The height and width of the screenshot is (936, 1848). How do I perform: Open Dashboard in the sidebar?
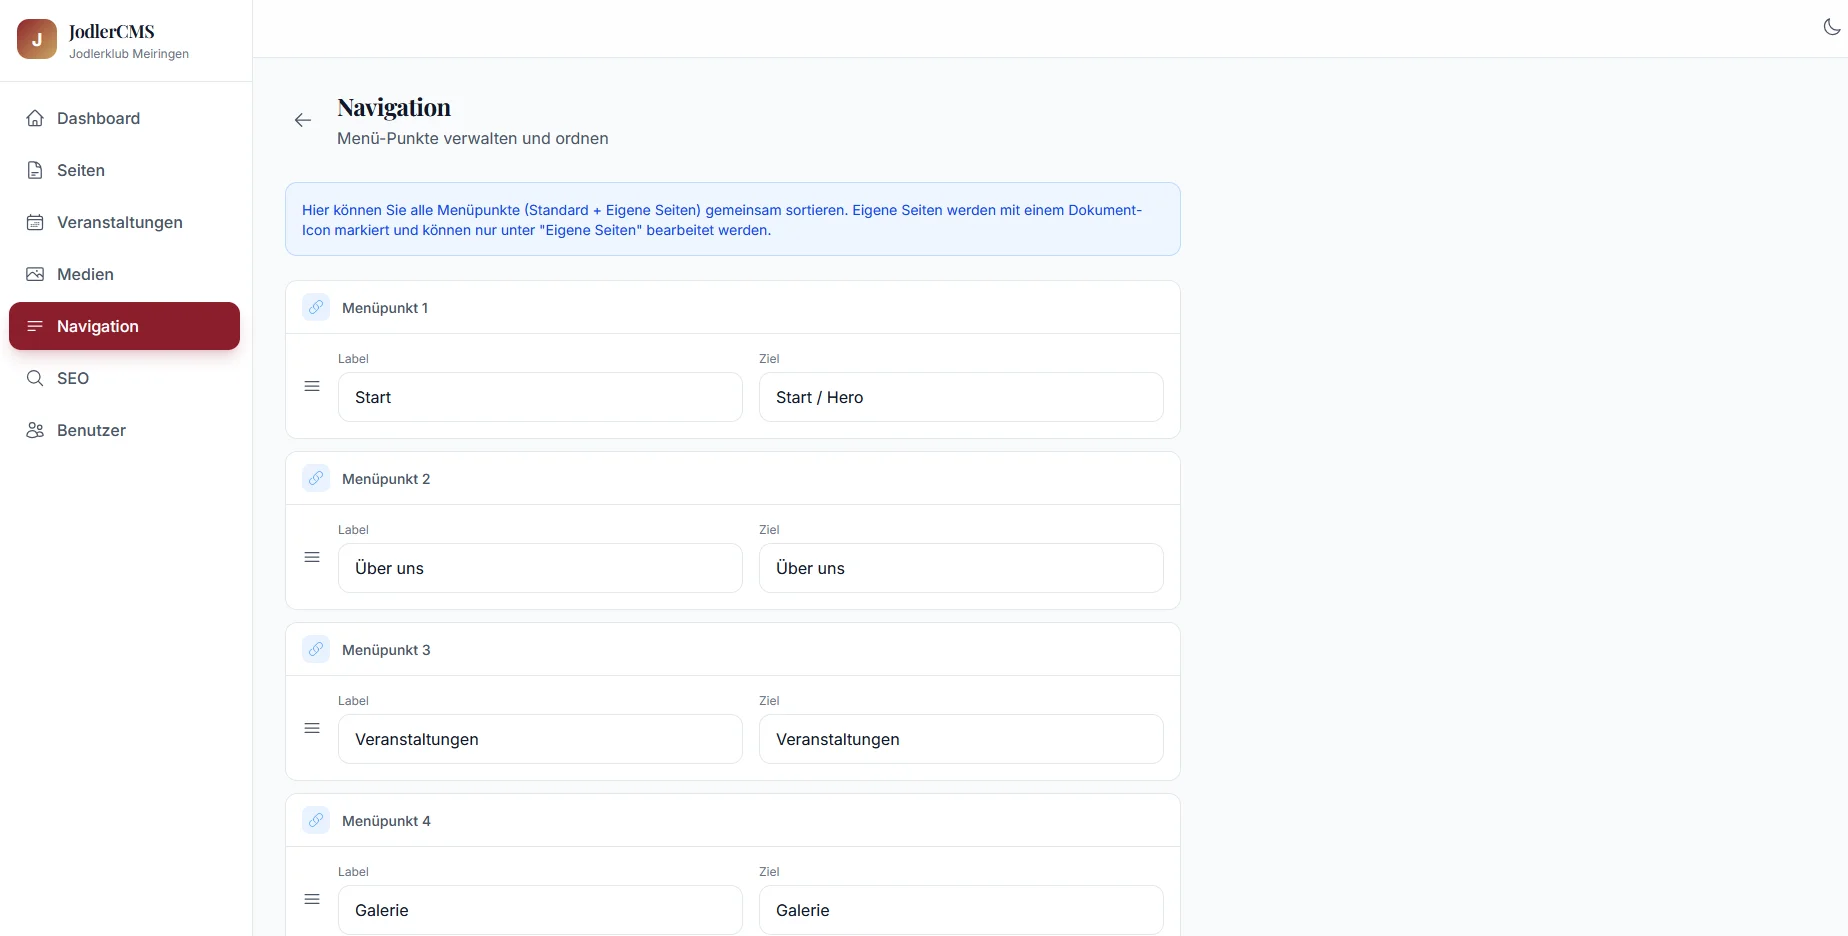click(x=98, y=118)
